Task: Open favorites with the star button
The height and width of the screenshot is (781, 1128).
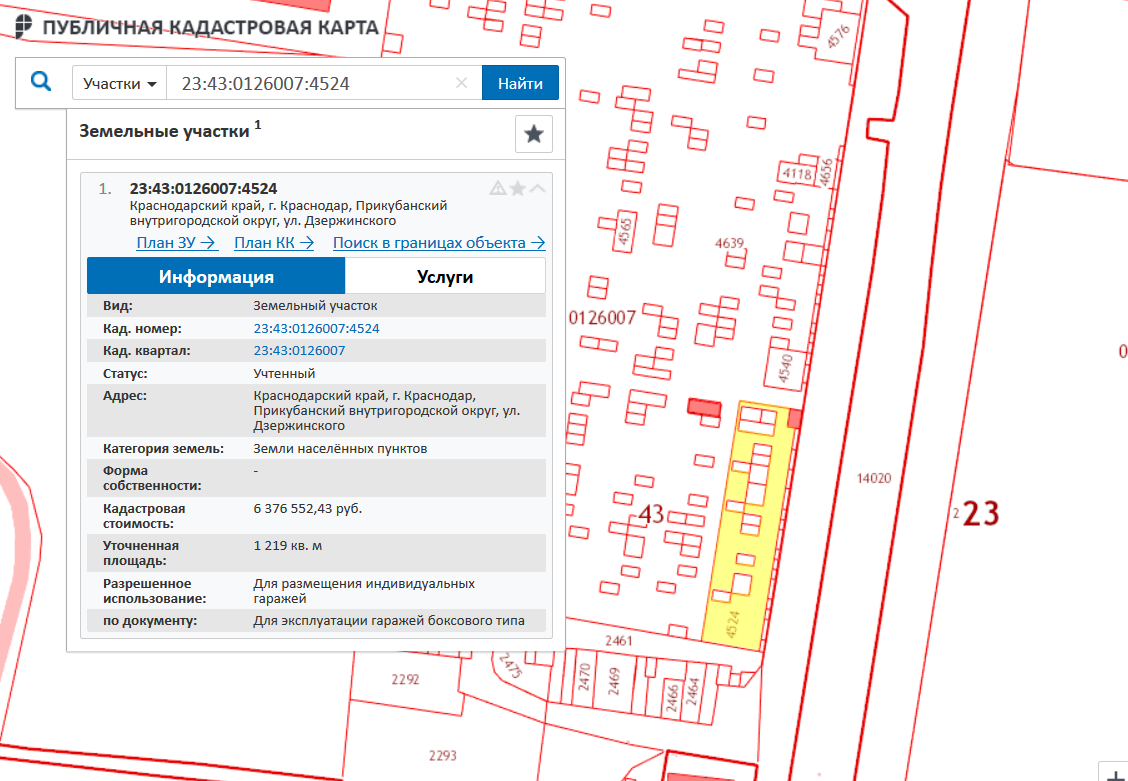Action: (x=534, y=134)
